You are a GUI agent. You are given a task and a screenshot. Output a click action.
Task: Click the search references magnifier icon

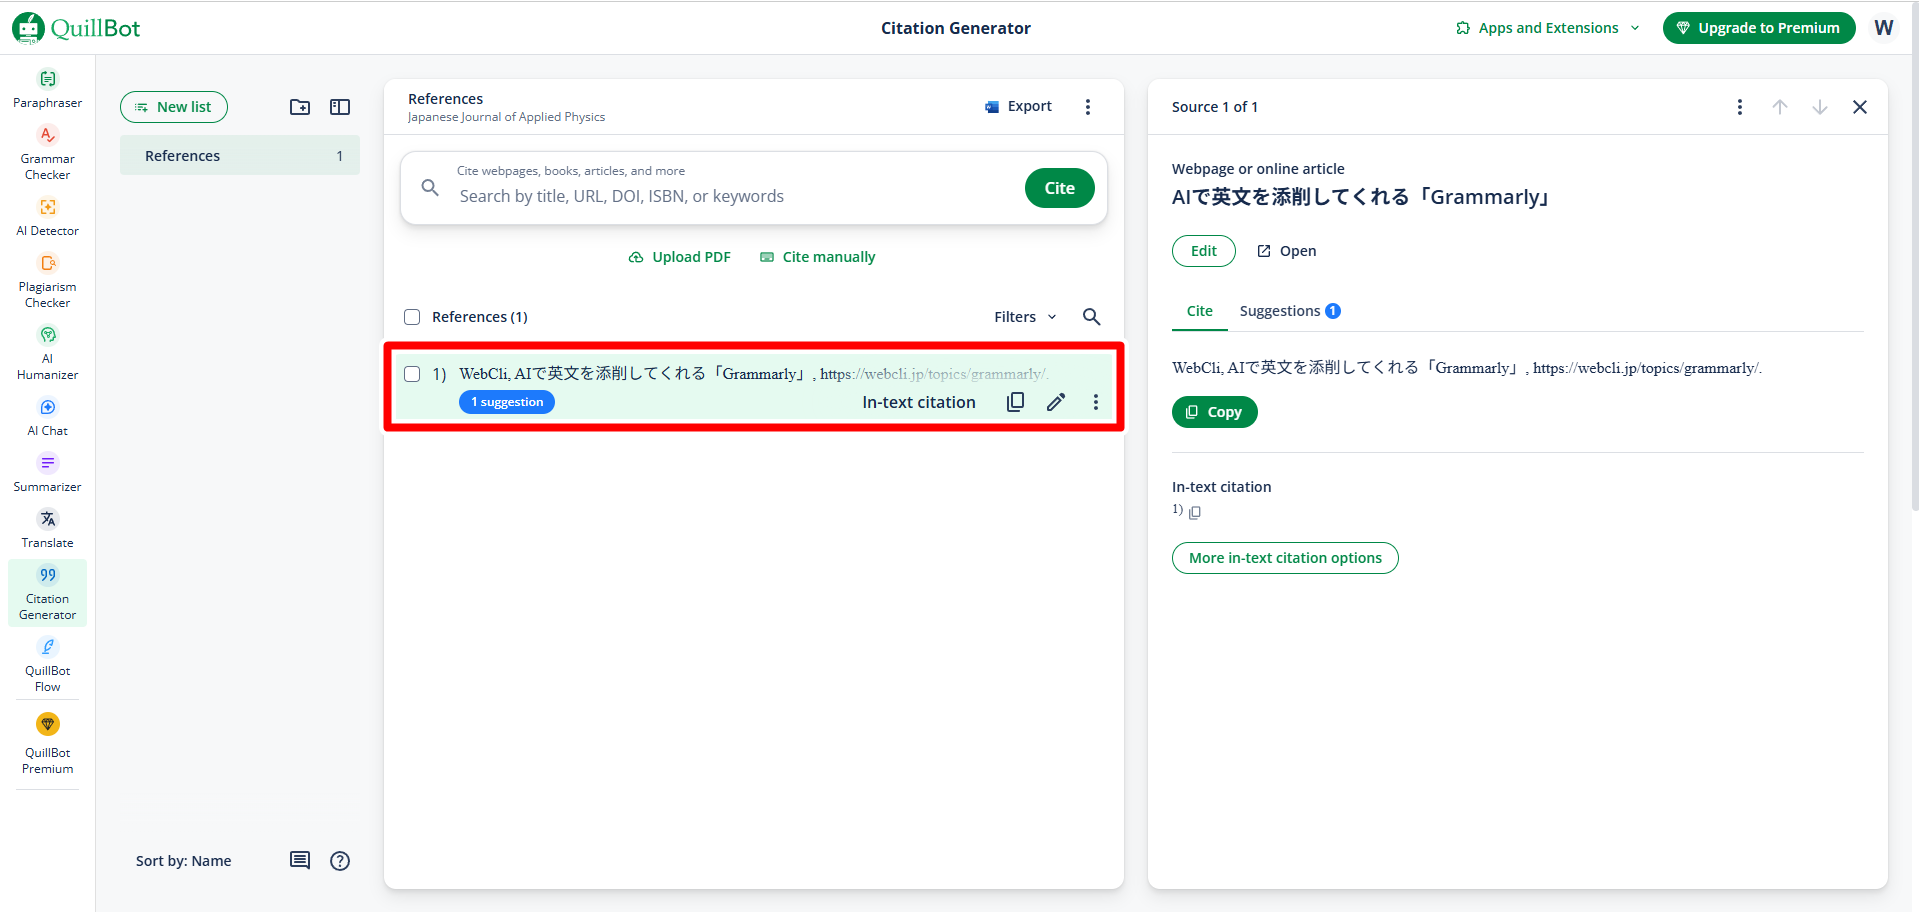click(x=1091, y=317)
